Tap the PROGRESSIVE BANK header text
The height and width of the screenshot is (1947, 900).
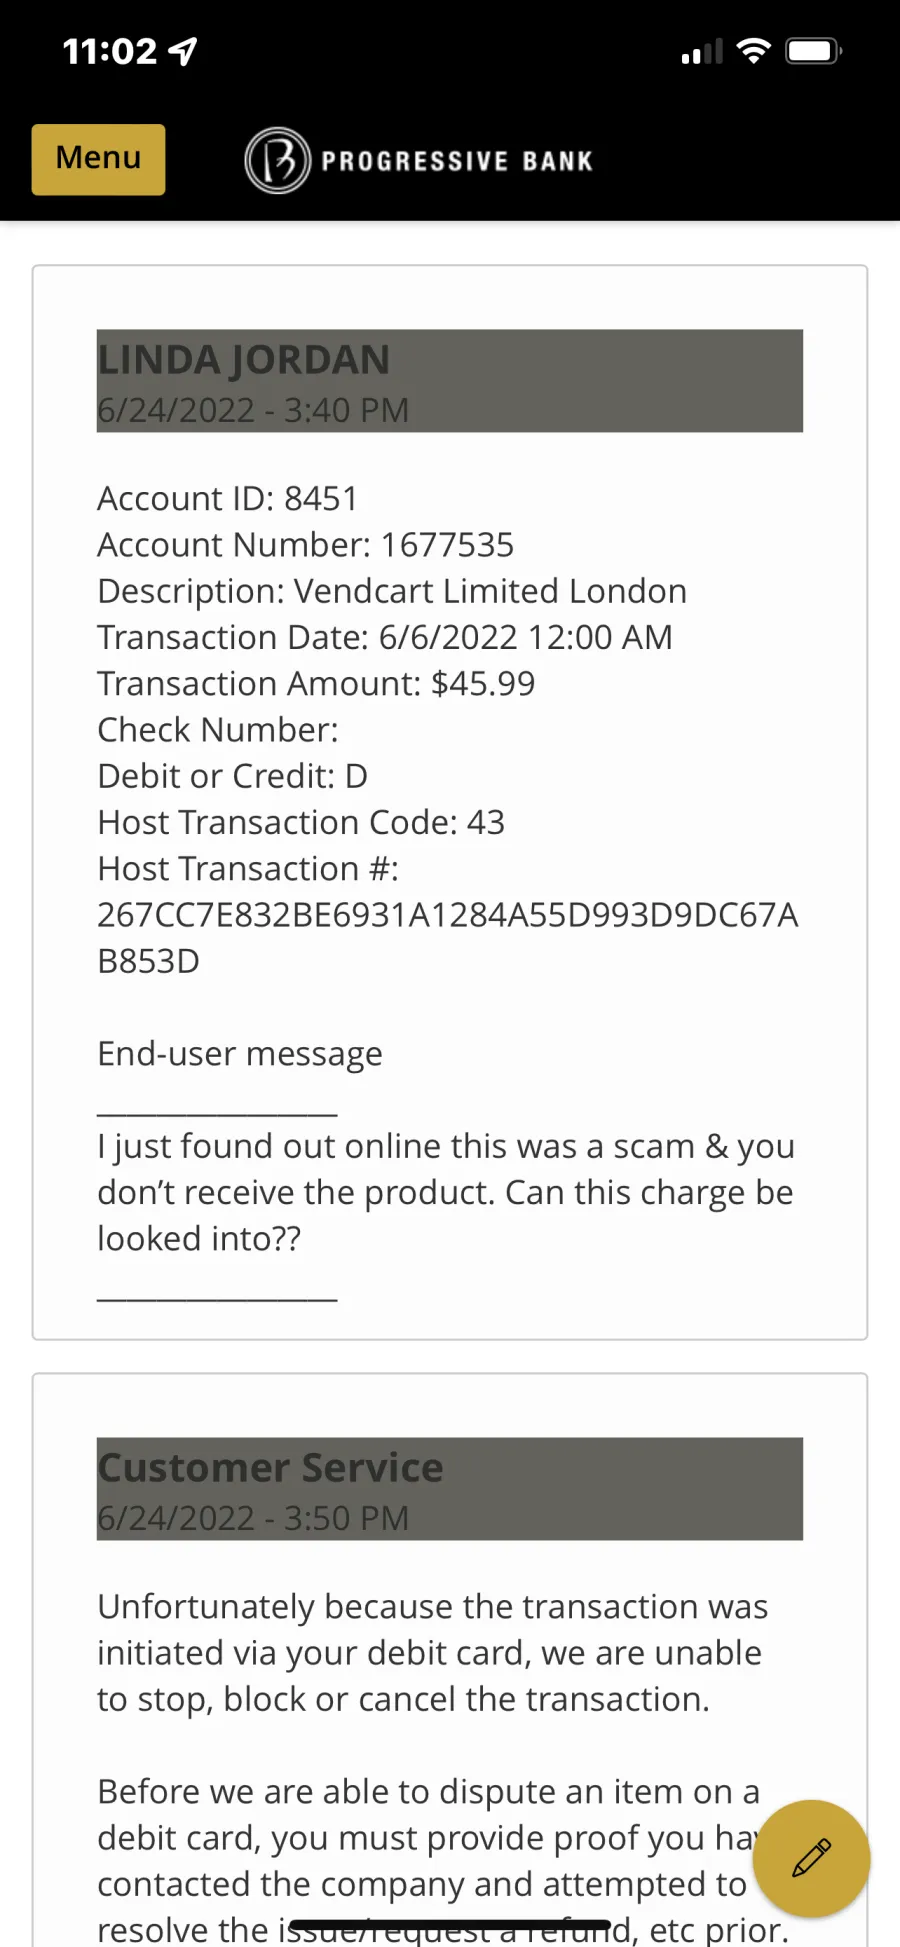coord(457,161)
